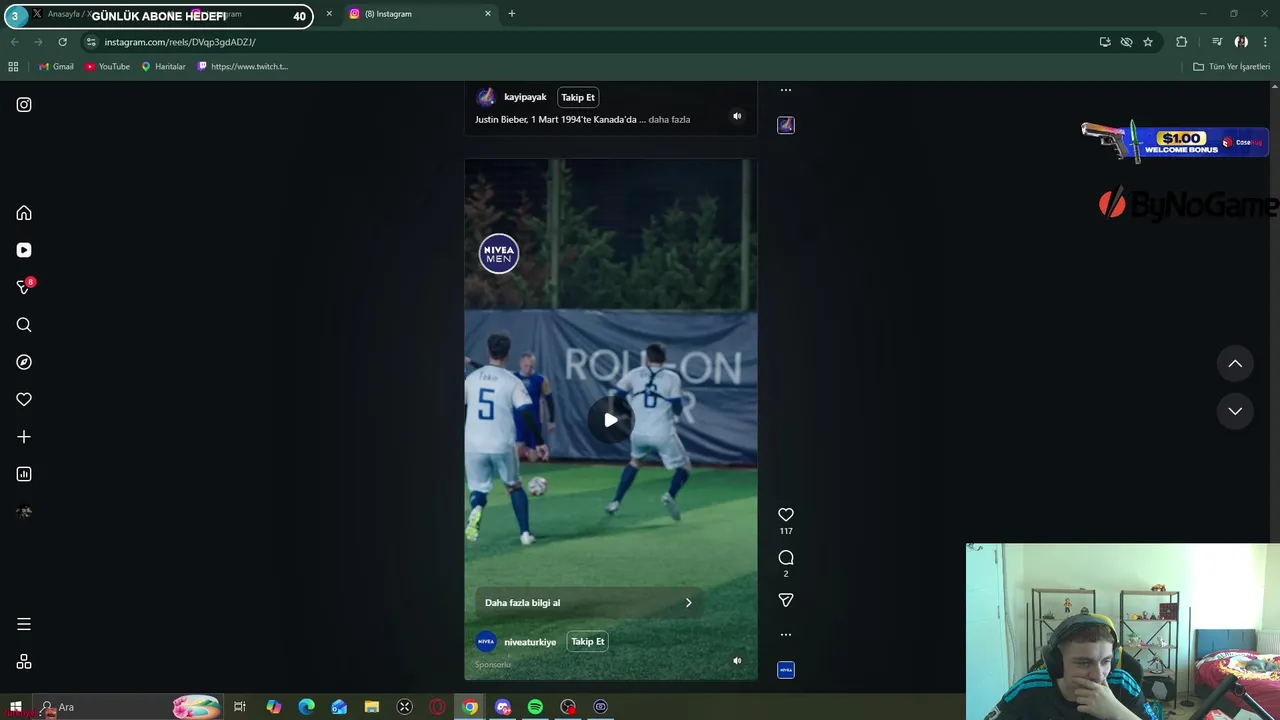The image size is (1280, 720).
Task: Open three-dot options beside Nivea reel
Action: pos(786,634)
